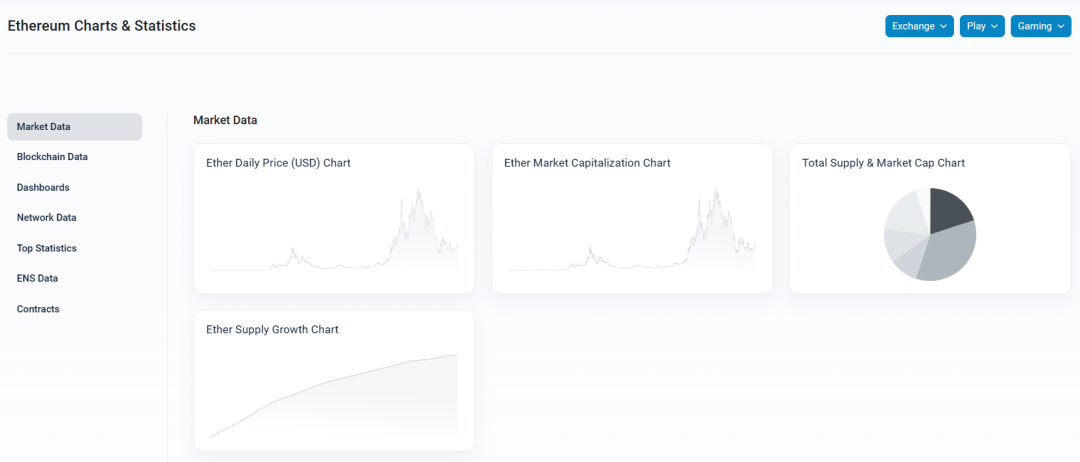Click Total Supply & Market Cap Chart title
This screenshot has height=462, width=1080.
[x=883, y=163]
